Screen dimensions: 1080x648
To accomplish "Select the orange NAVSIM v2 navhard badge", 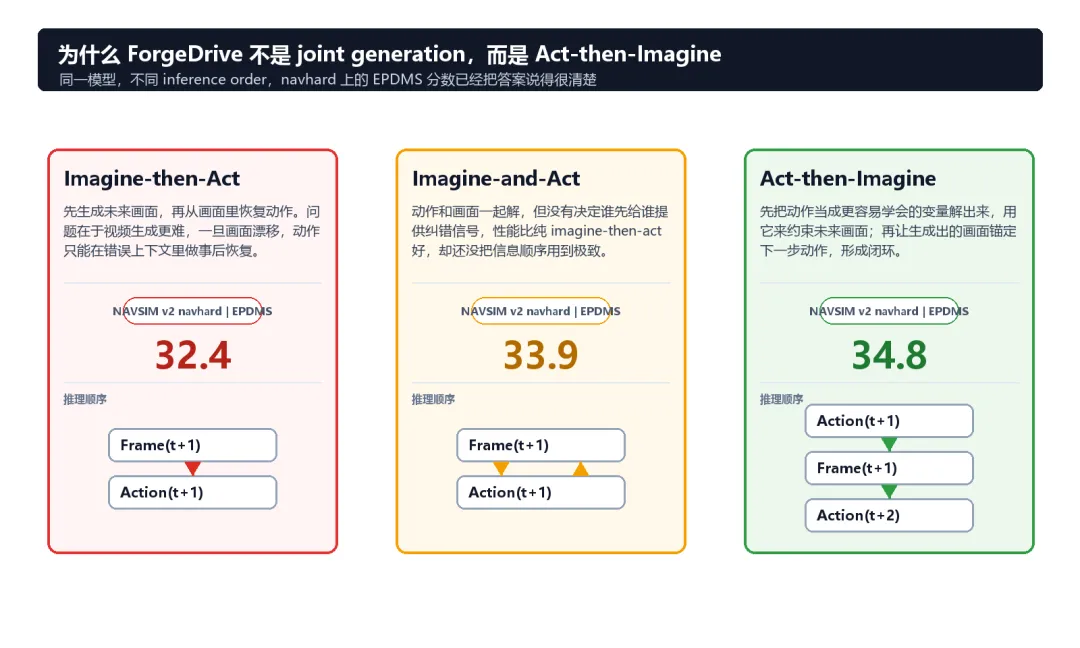I will (x=541, y=311).
